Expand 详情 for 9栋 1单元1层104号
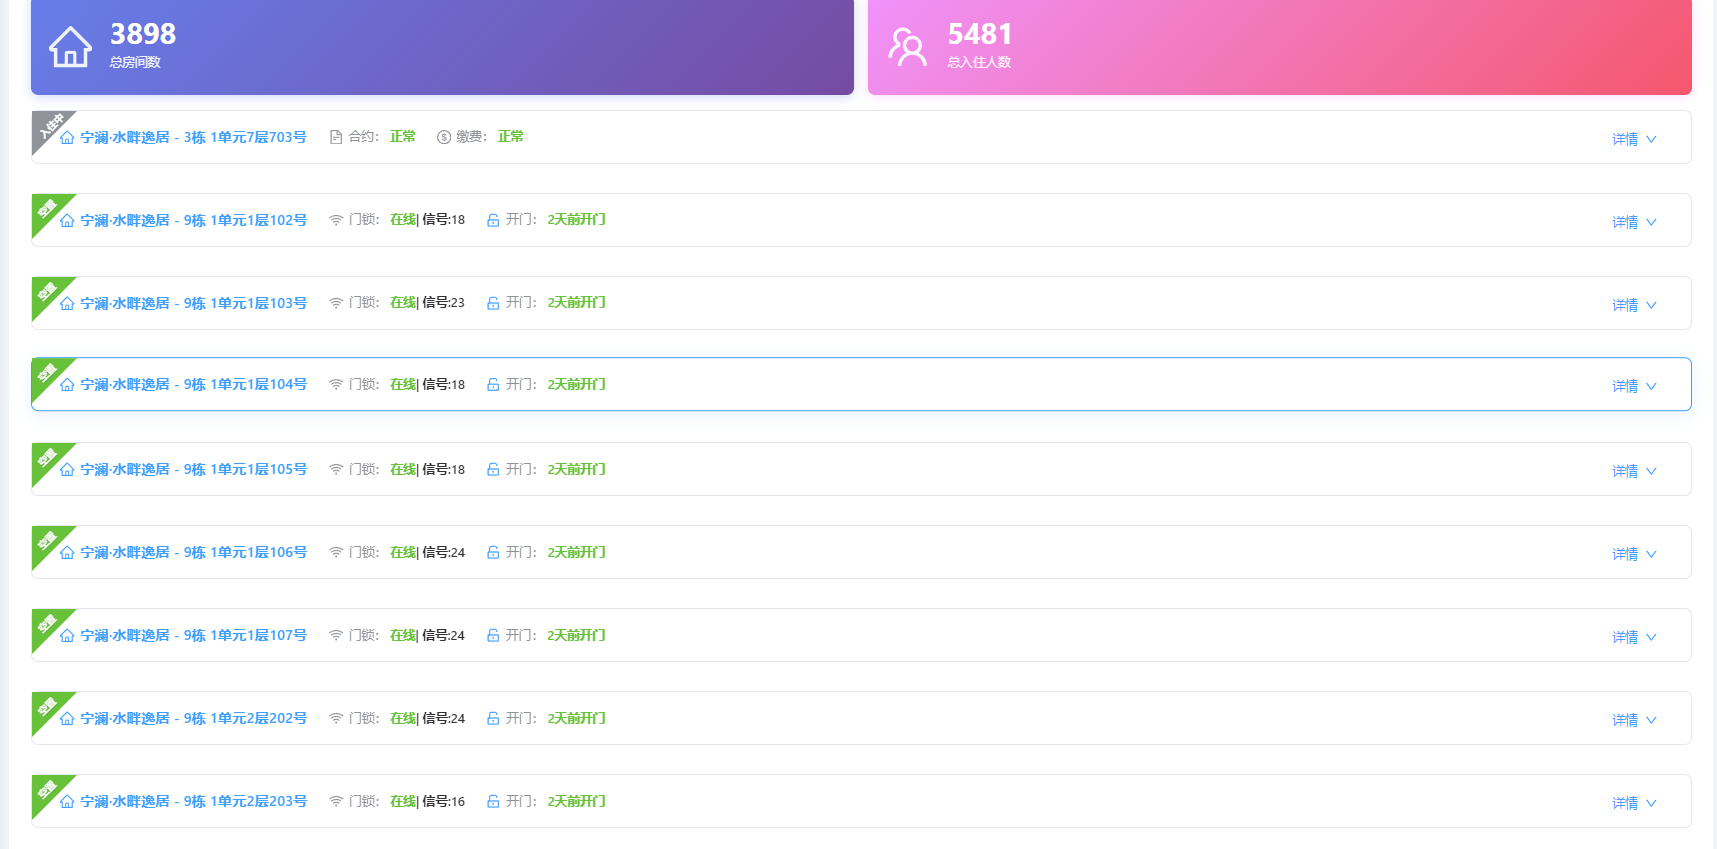The width and height of the screenshot is (1717, 849). tap(1634, 386)
